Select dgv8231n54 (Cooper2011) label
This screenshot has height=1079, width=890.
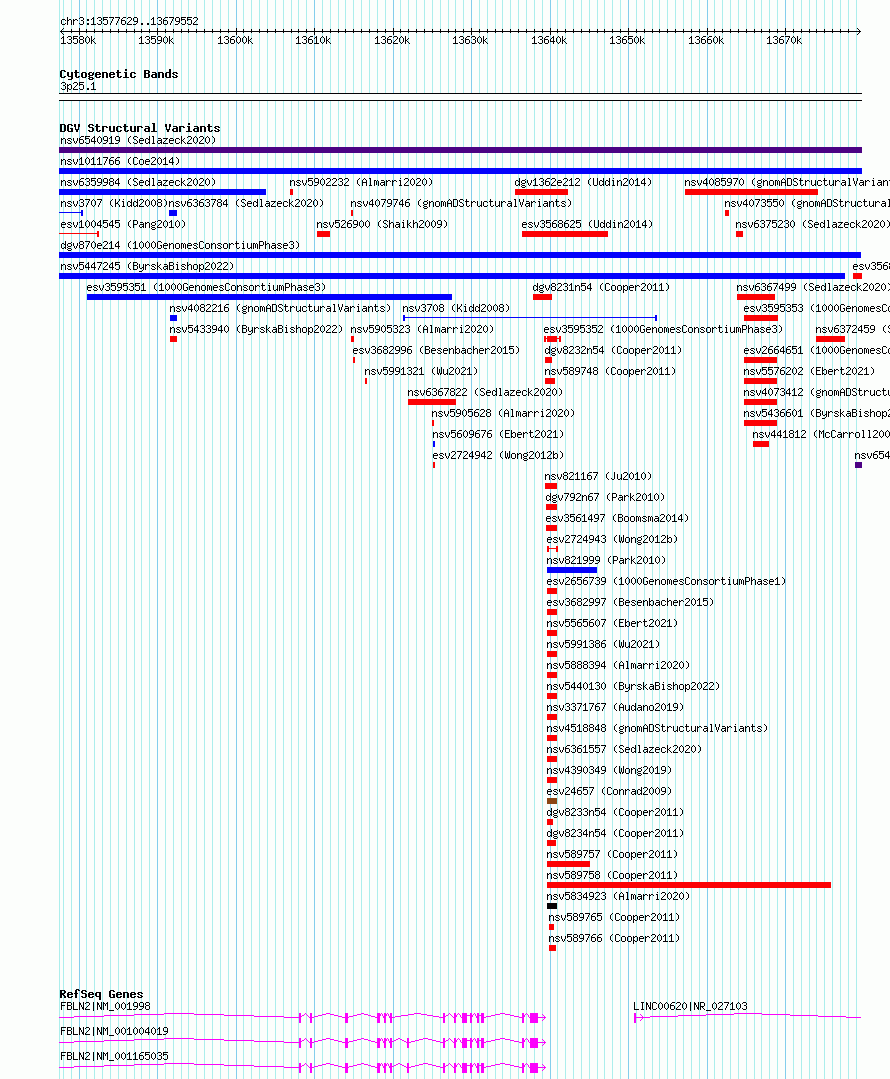(x=601, y=287)
